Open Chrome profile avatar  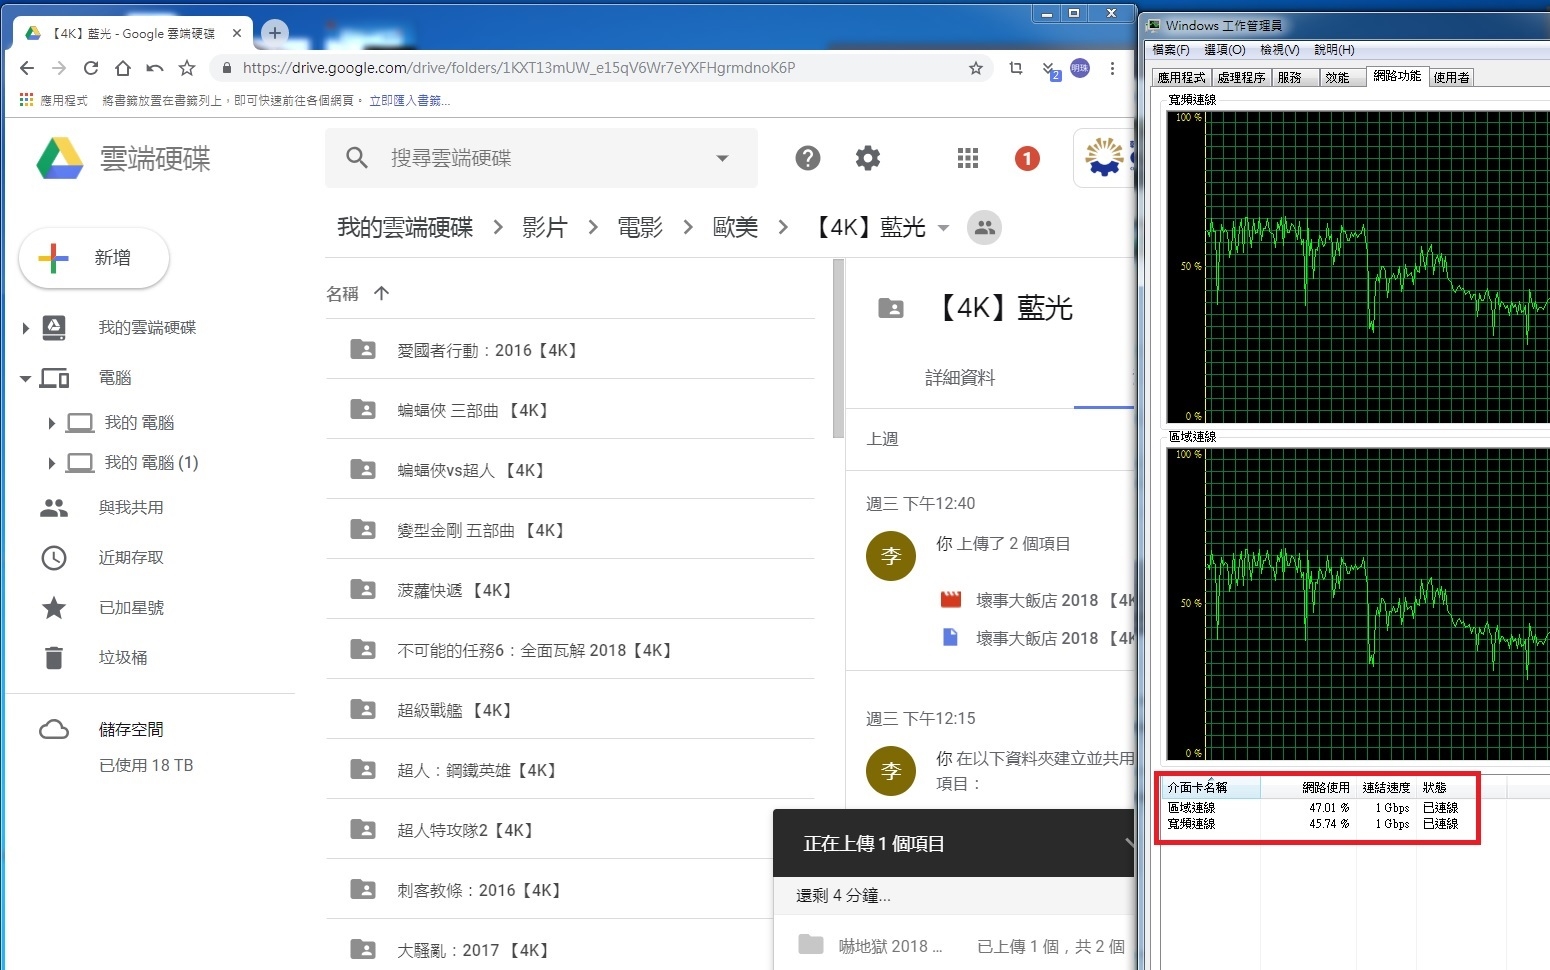(x=1080, y=68)
